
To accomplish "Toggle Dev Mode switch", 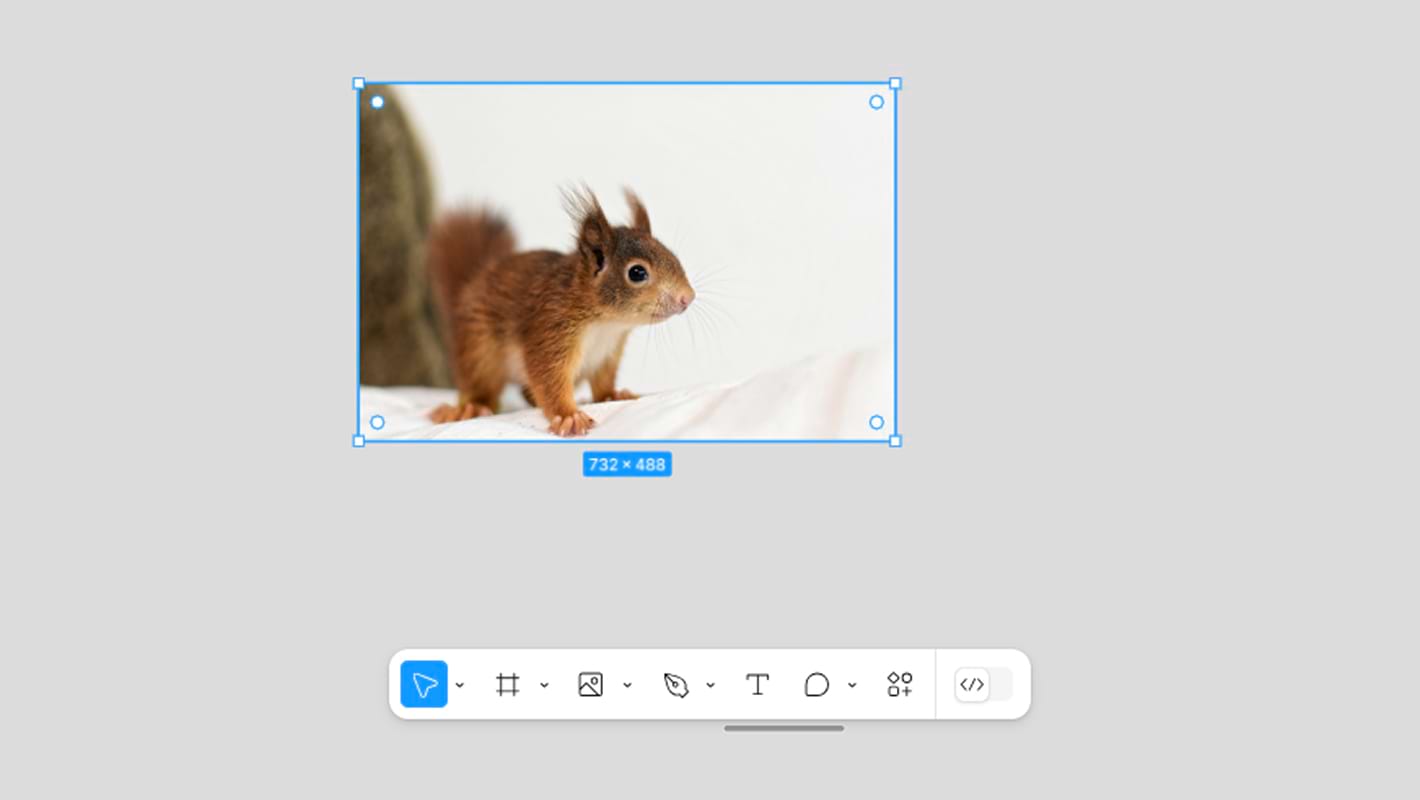I will (983, 685).
